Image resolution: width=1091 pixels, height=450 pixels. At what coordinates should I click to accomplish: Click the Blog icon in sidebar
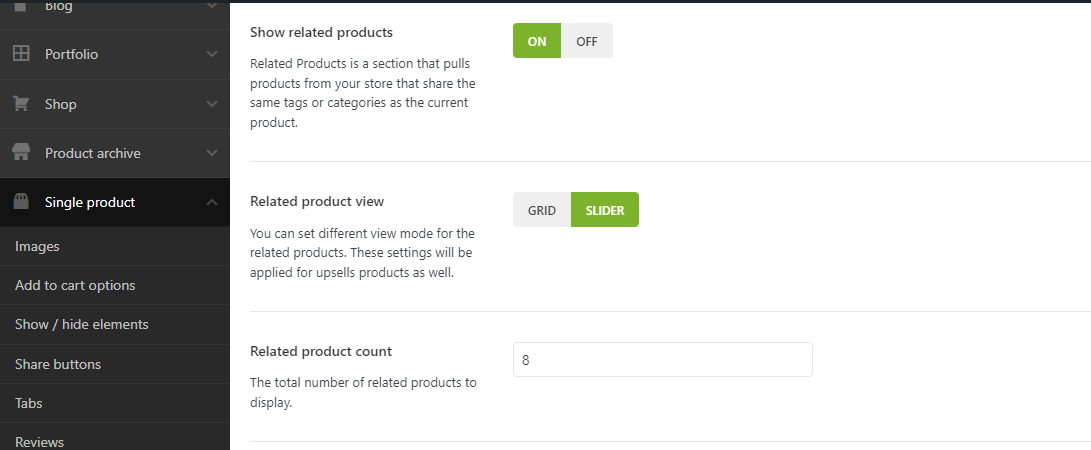(x=21, y=6)
